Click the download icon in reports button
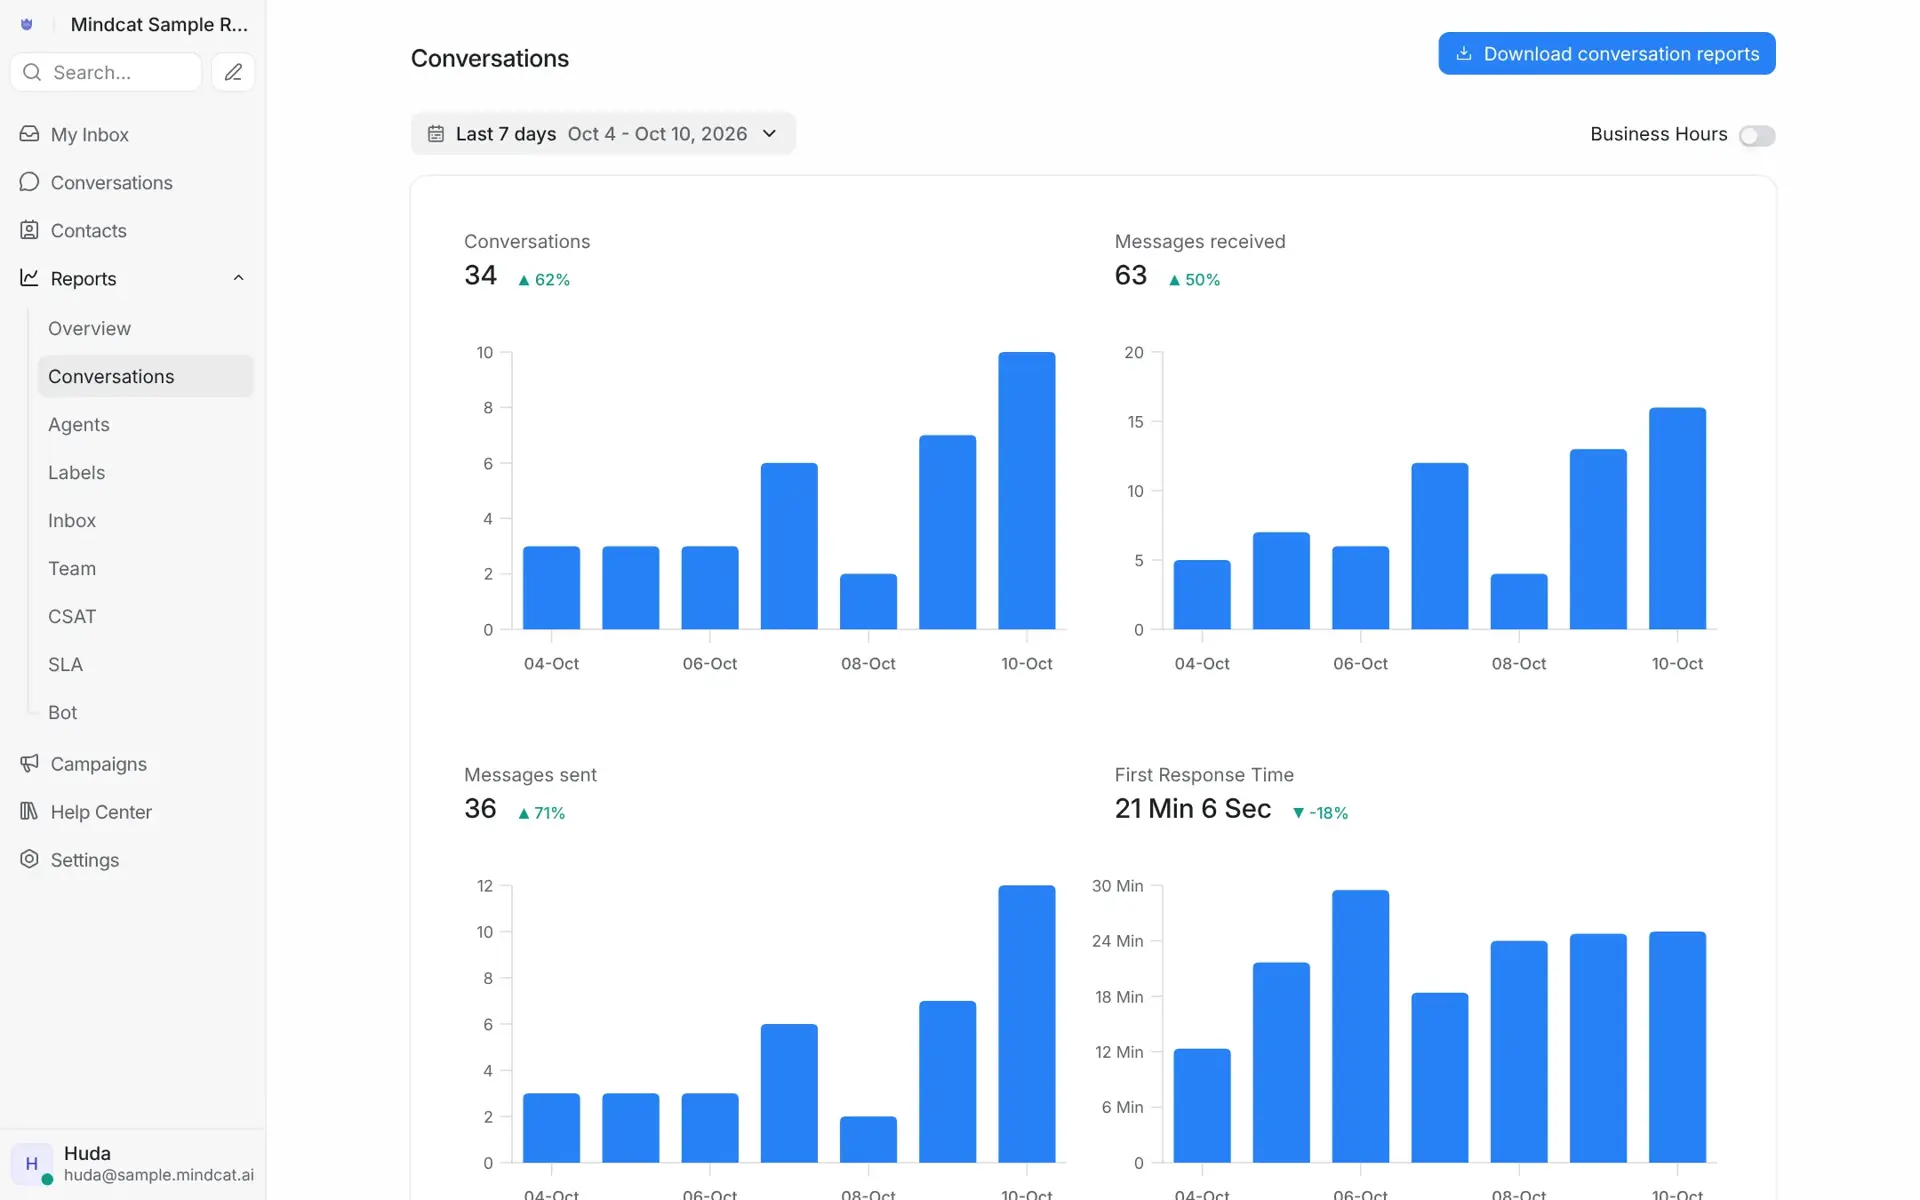 point(1464,54)
